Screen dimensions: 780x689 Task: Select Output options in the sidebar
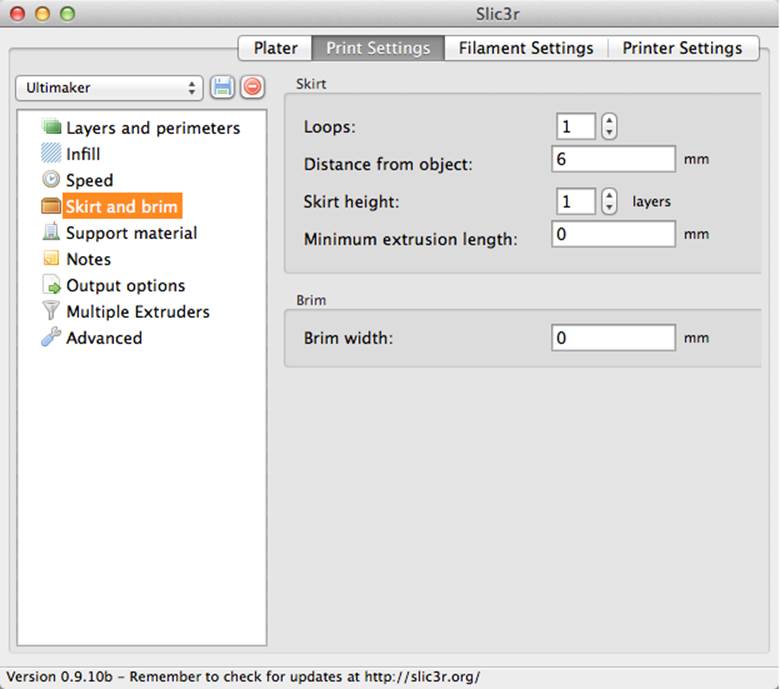(125, 286)
